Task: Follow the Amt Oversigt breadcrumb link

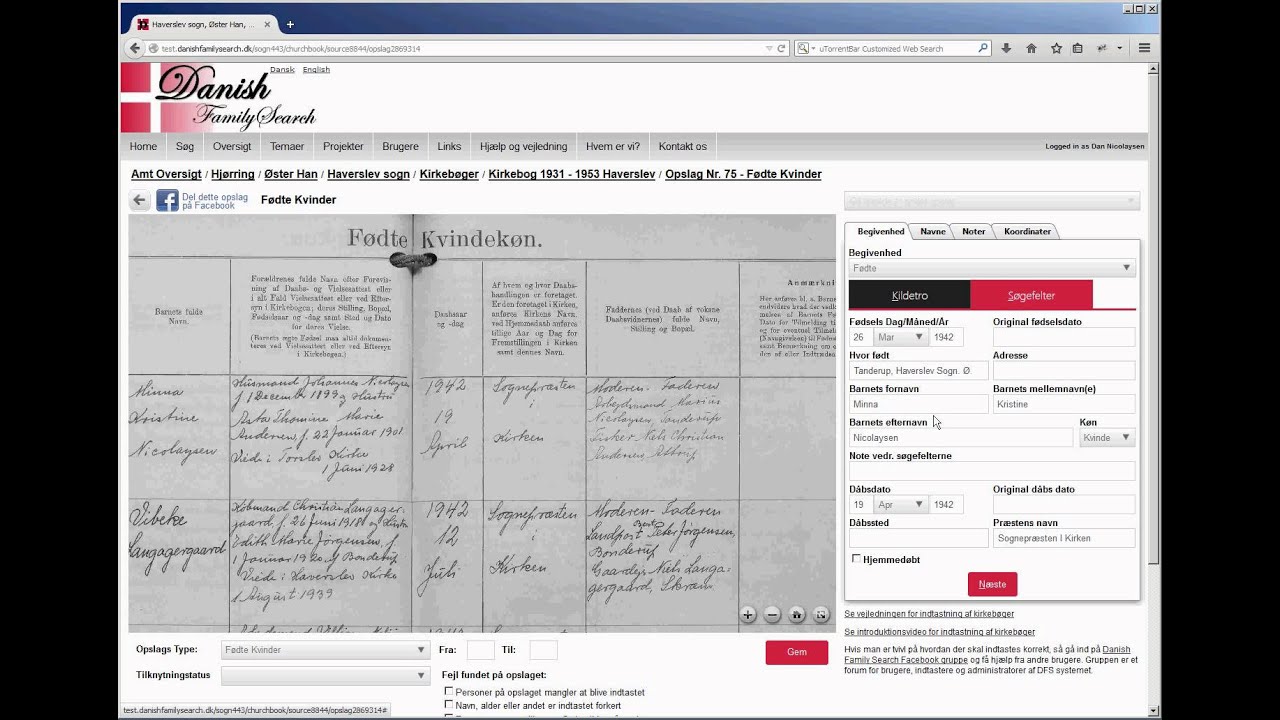Action: [x=166, y=174]
